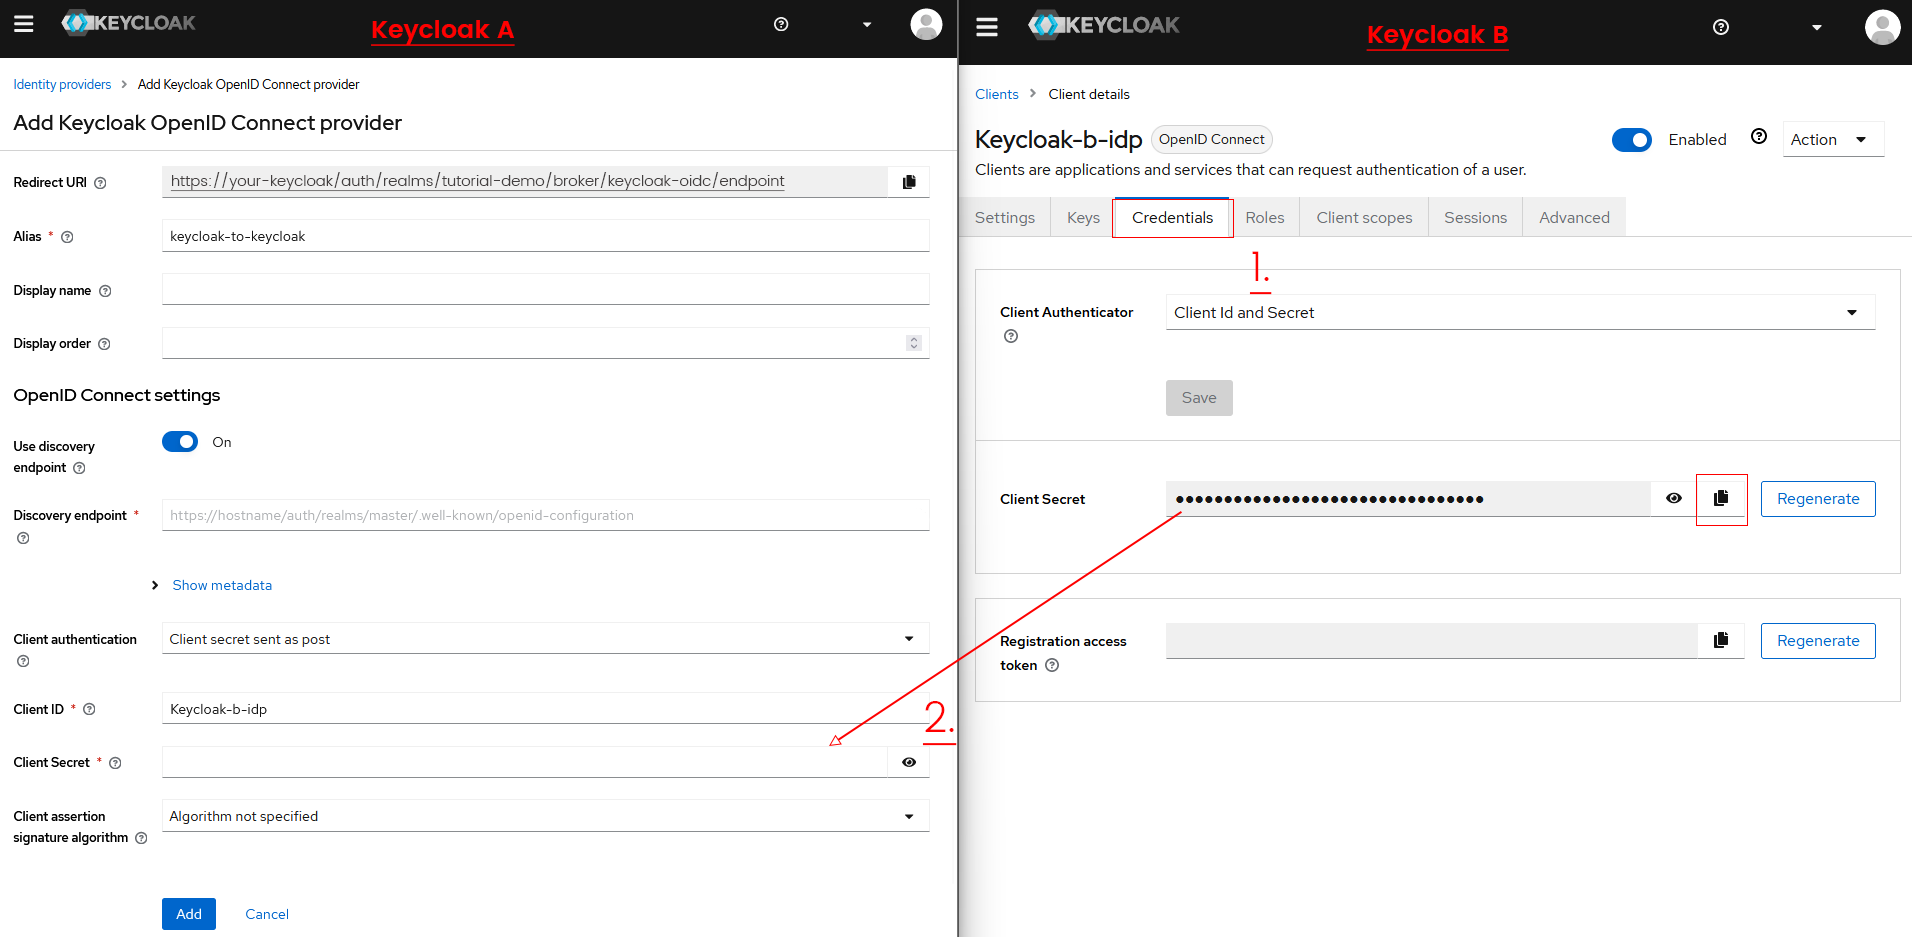Show help for Alias field
Viewport: 1912px width, 937px height.
pyautogui.click(x=67, y=237)
